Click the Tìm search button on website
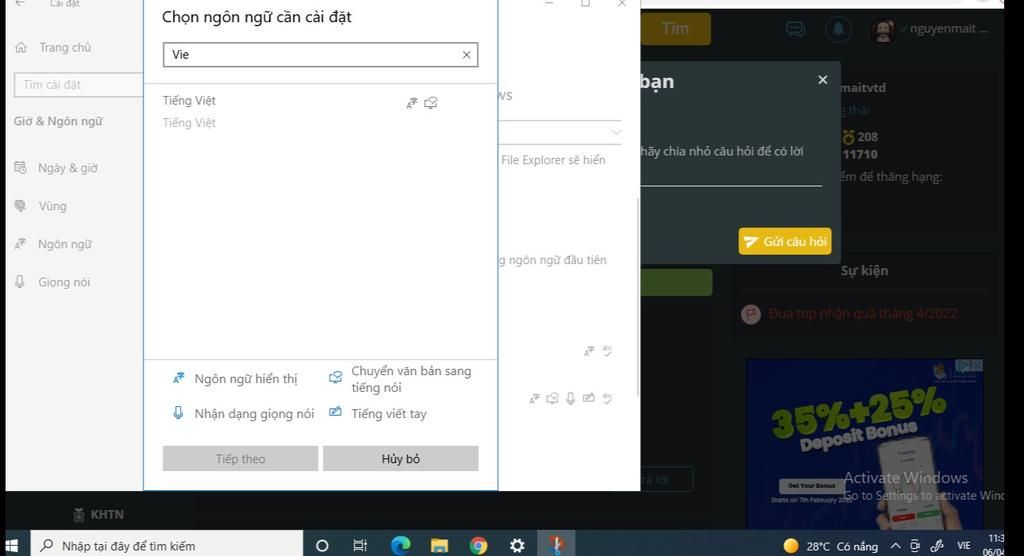Image resolution: width=1024 pixels, height=556 pixels. (x=675, y=29)
